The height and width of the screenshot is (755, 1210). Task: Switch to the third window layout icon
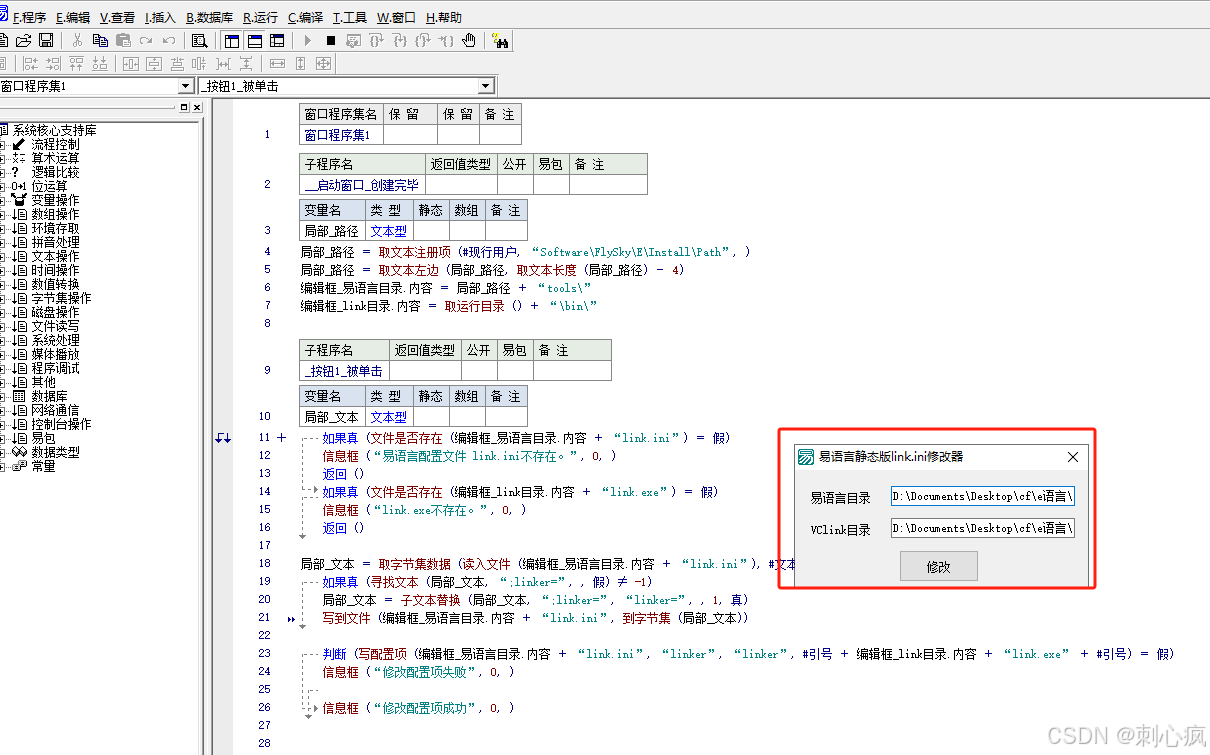[277, 40]
